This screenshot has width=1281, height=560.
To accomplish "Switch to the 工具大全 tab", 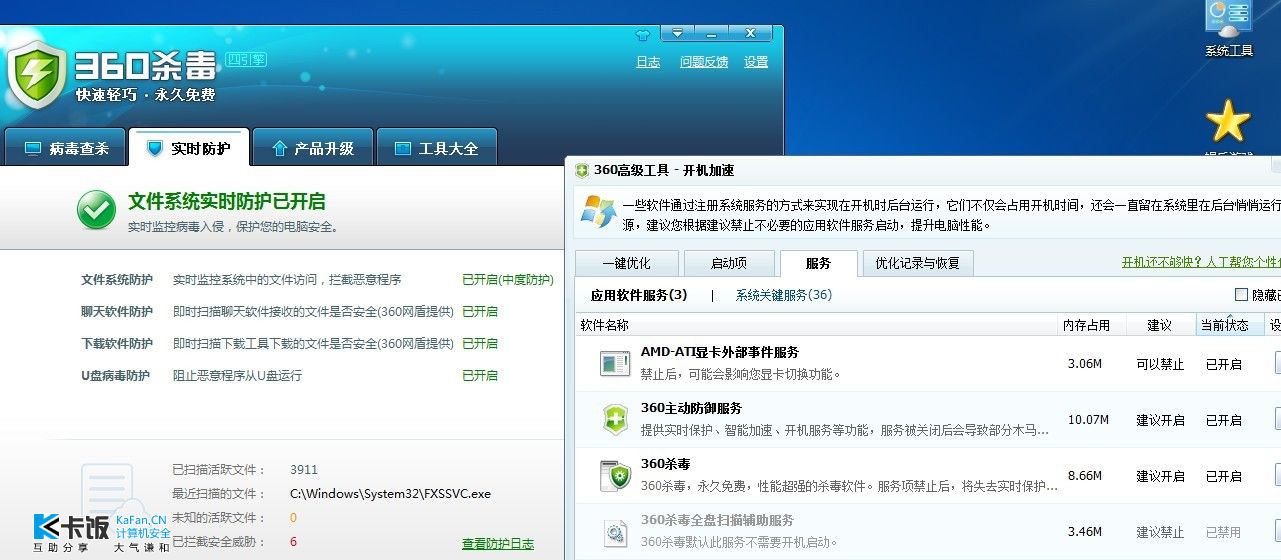I will [x=437, y=148].
